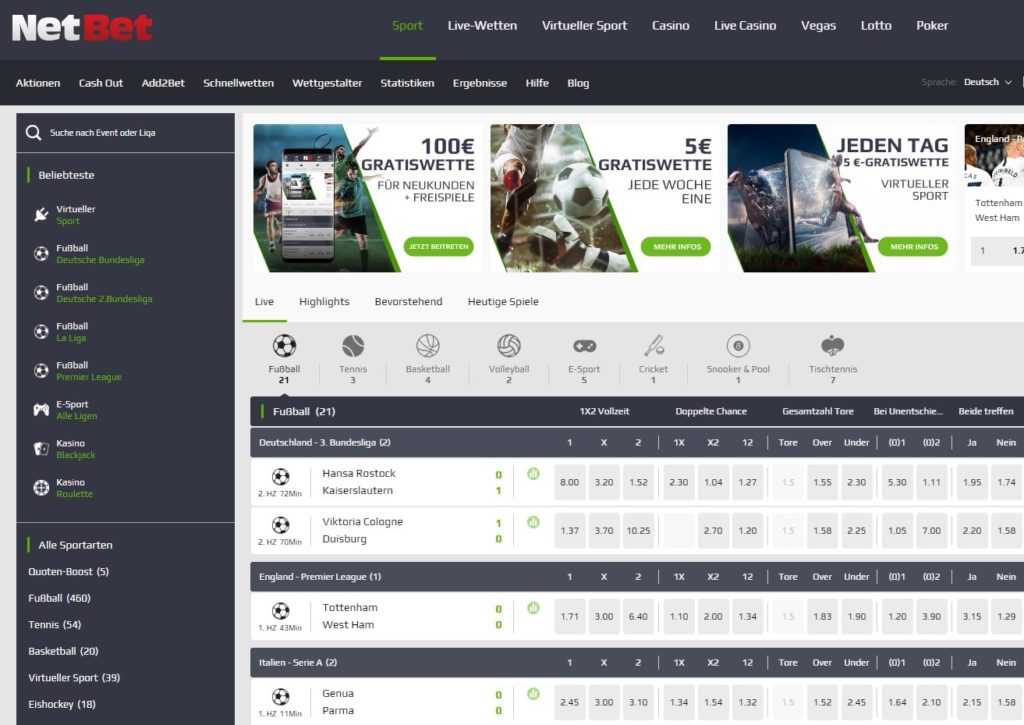
Task: Open the Wettgestalter link
Action: point(327,83)
